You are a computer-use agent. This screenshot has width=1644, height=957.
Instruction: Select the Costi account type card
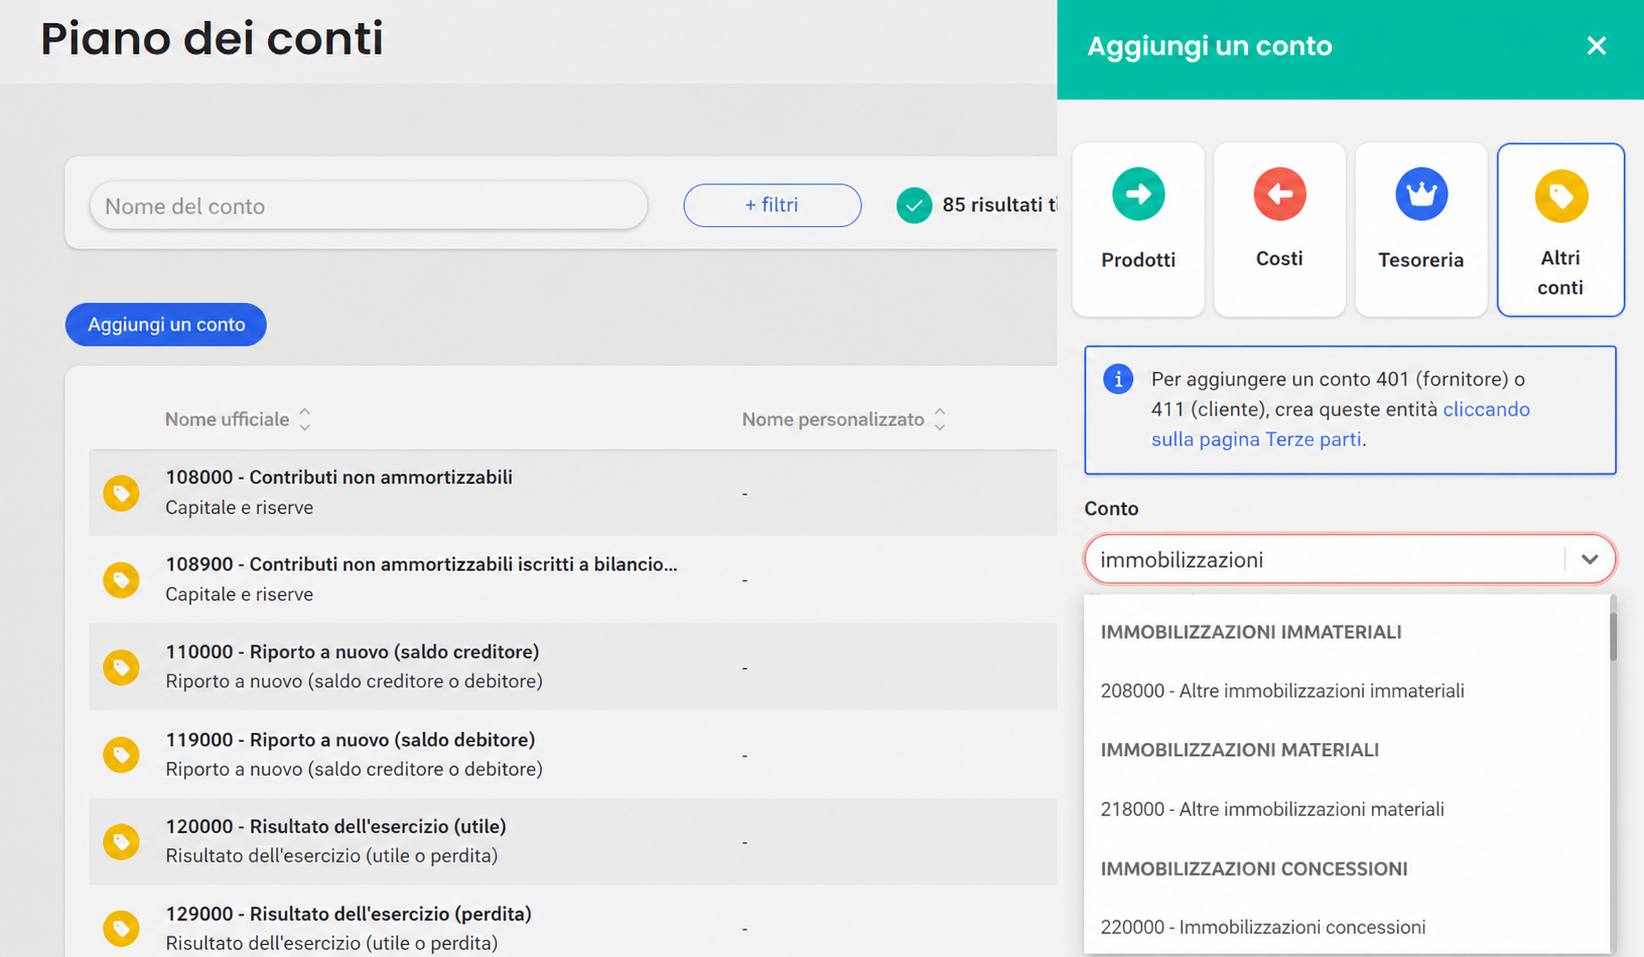click(1279, 230)
